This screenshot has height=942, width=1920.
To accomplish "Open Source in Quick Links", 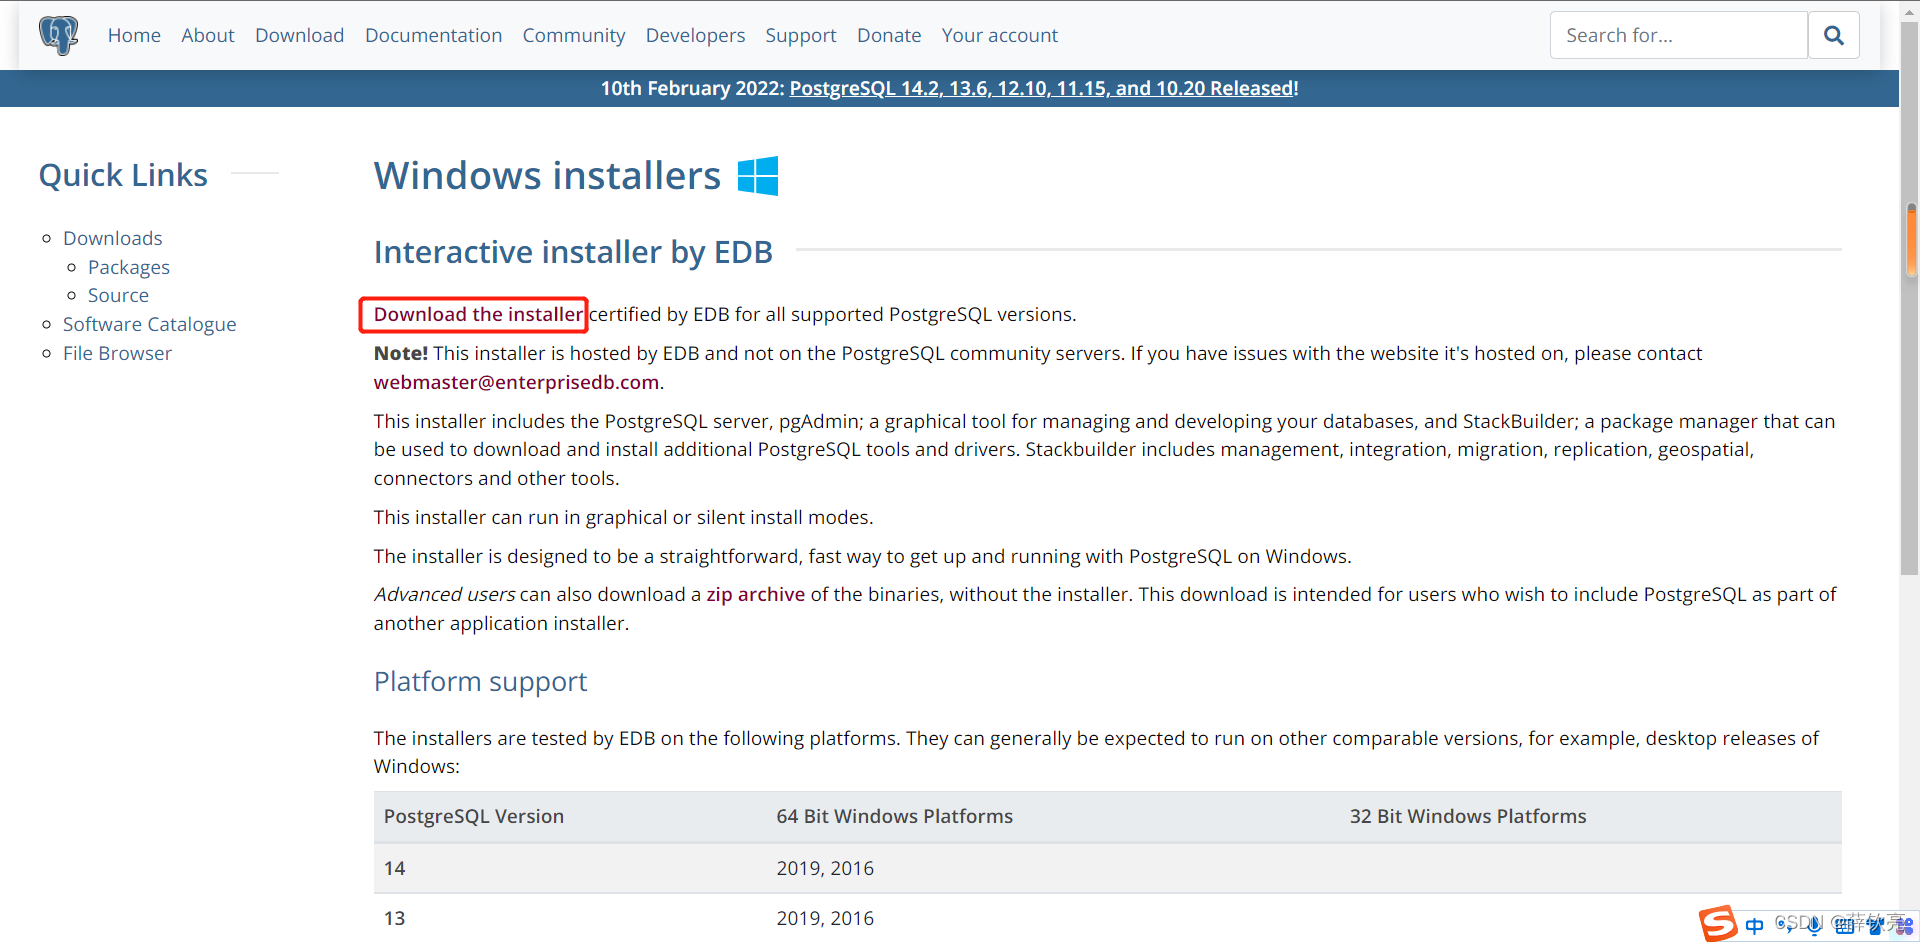I will point(118,295).
